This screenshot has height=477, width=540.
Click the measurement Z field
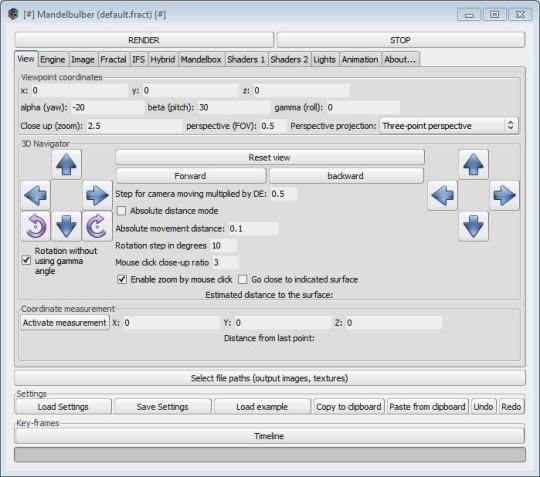(394, 323)
